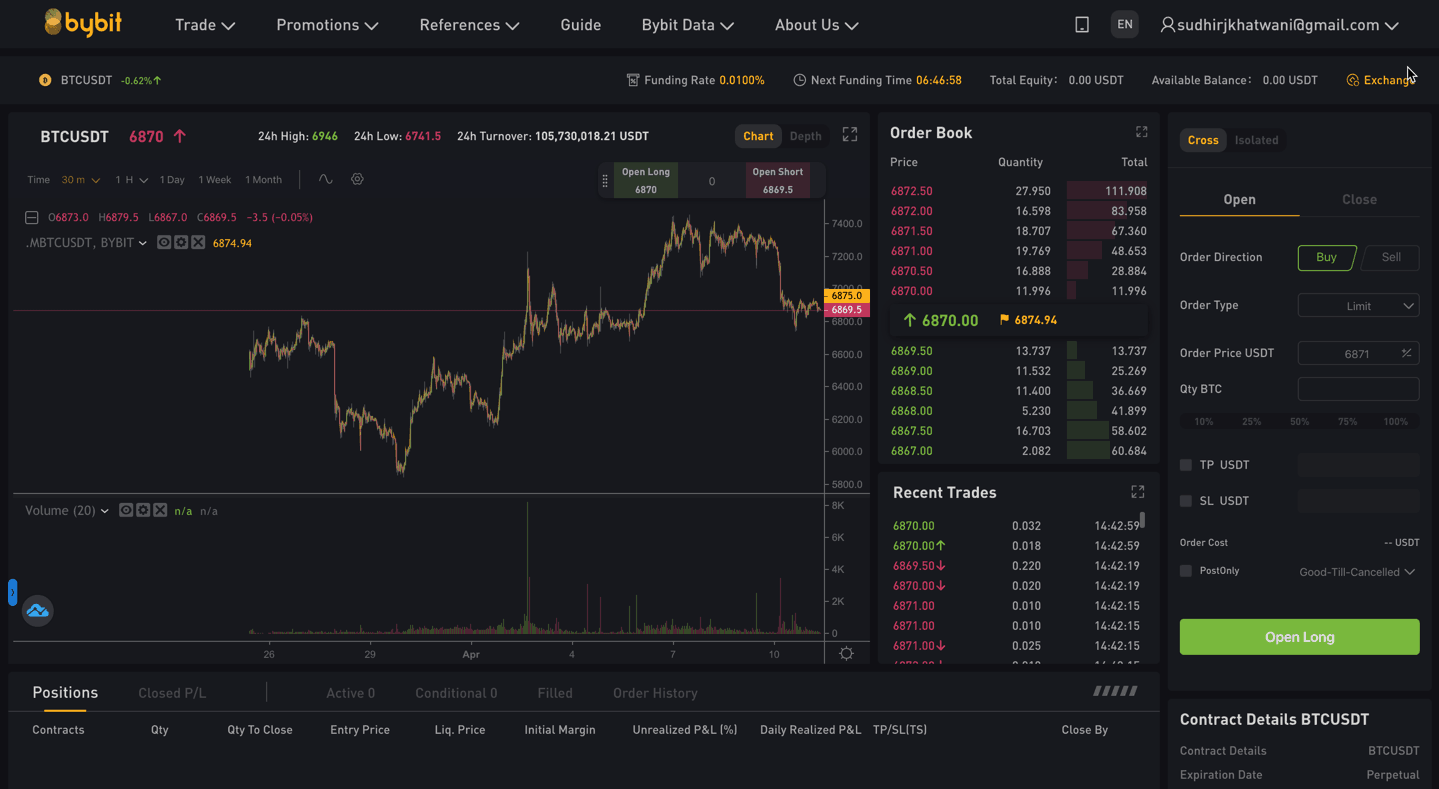1439x789 pixels.
Task: Set quantity to 25% on percentage slider
Action: point(1251,422)
